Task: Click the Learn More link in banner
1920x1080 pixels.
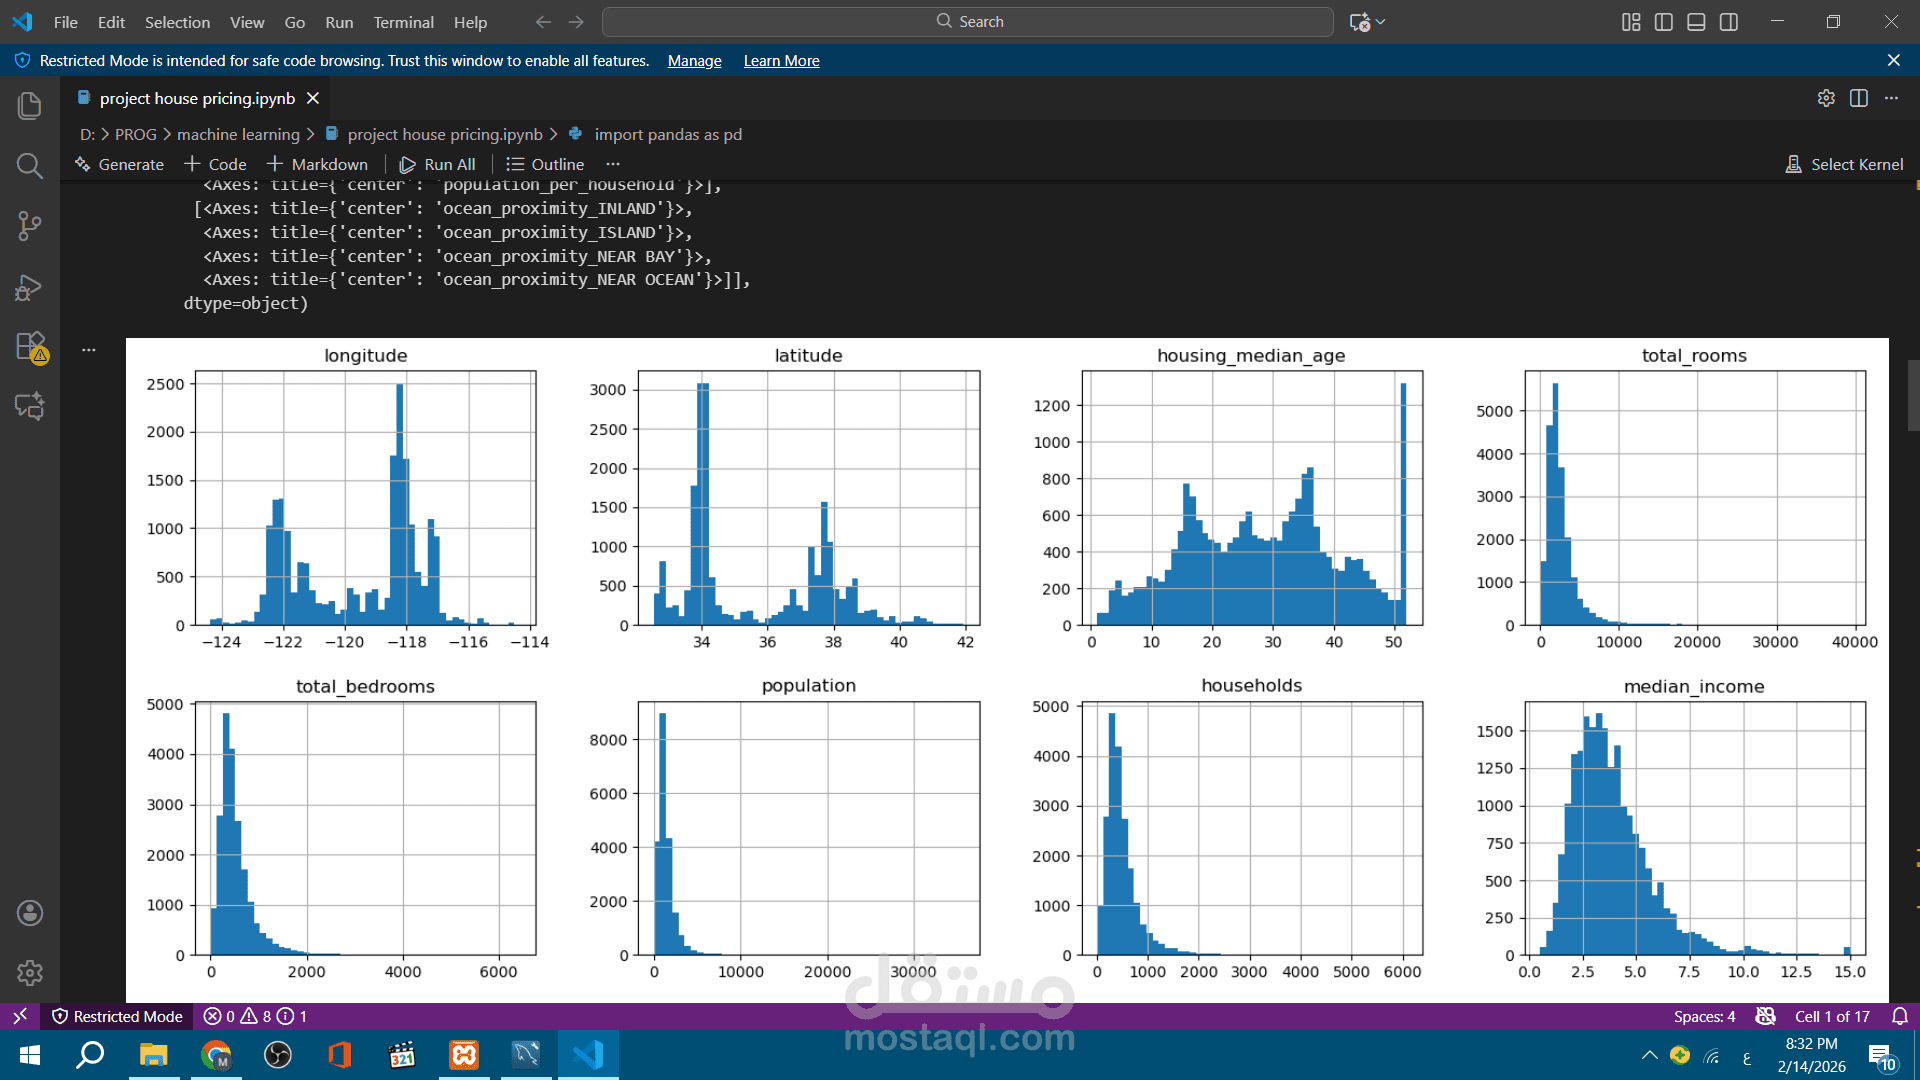Action: tap(781, 61)
